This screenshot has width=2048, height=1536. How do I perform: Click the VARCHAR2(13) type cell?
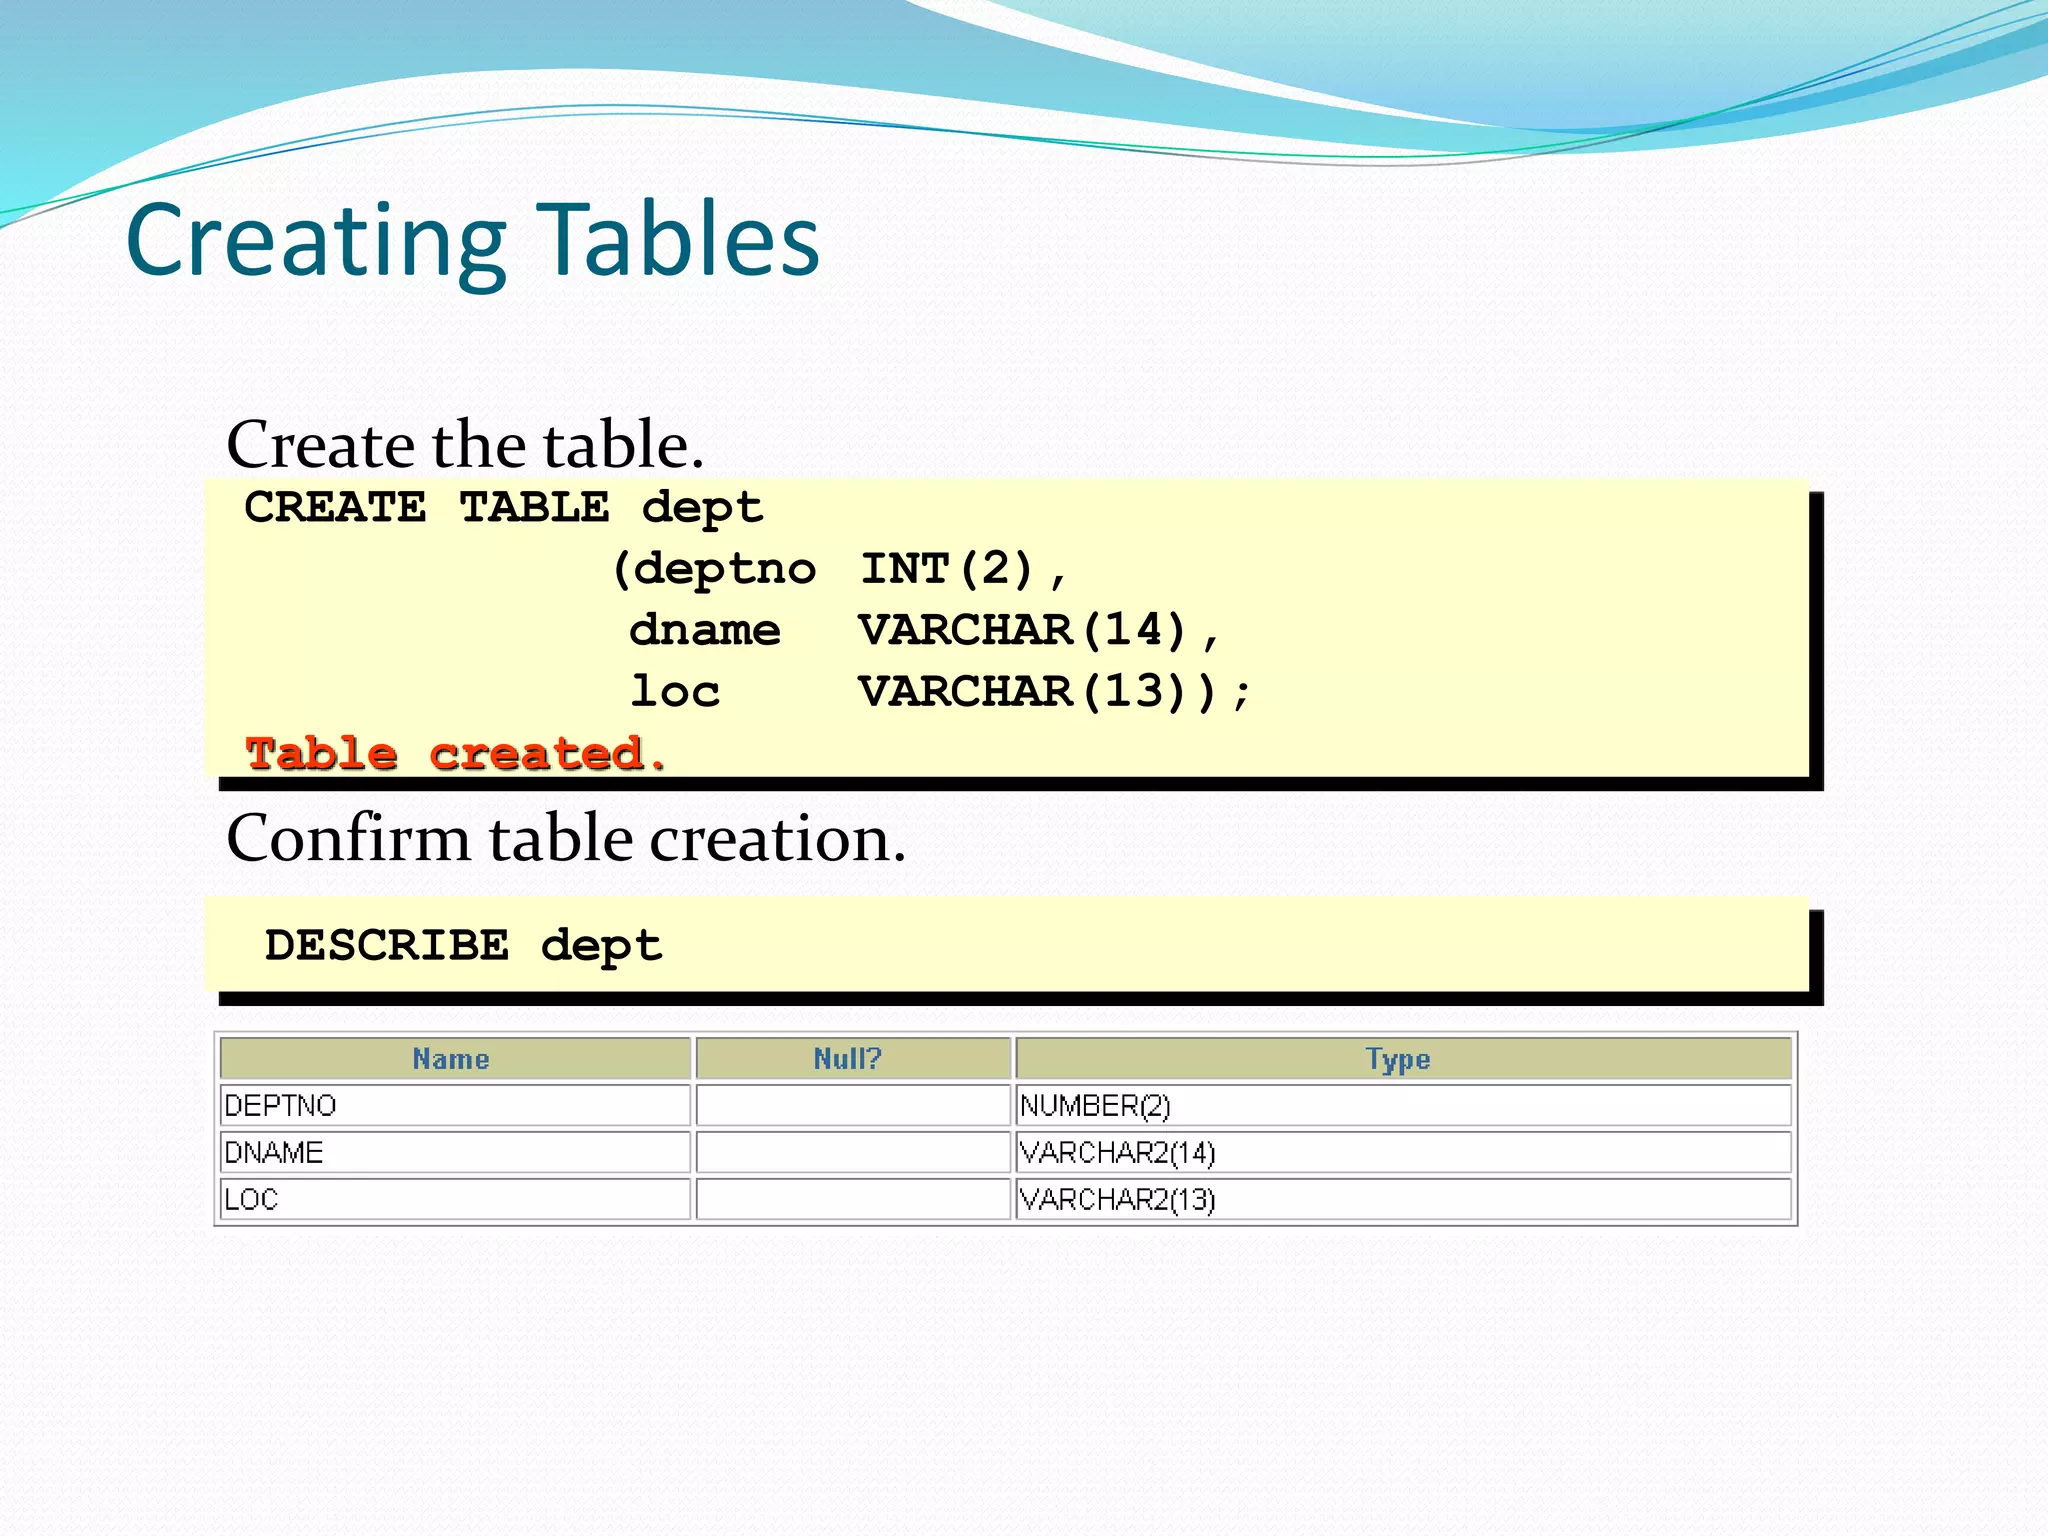(1403, 1199)
